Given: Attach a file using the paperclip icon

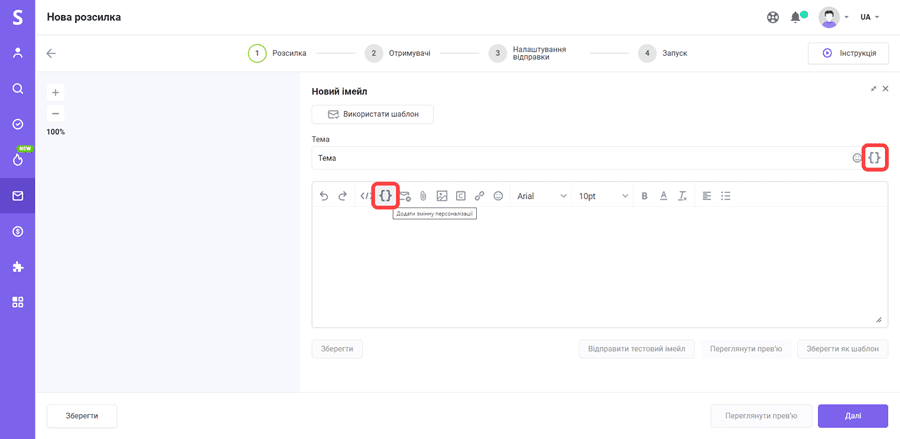Looking at the screenshot, I should coord(423,196).
